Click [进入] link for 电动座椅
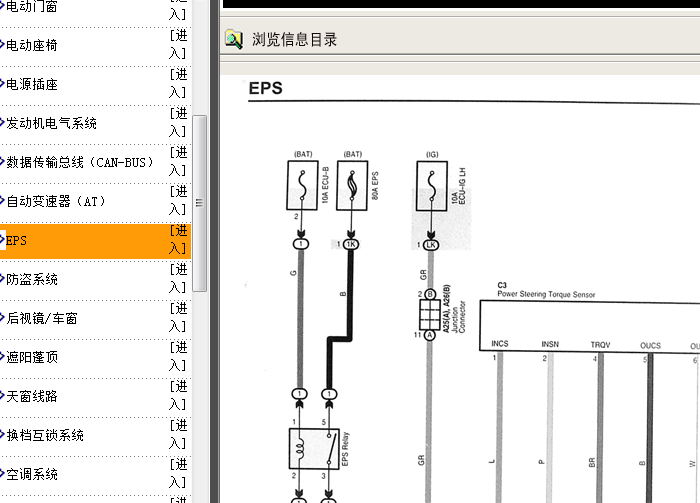The image size is (700, 503). click(x=178, y=45)
